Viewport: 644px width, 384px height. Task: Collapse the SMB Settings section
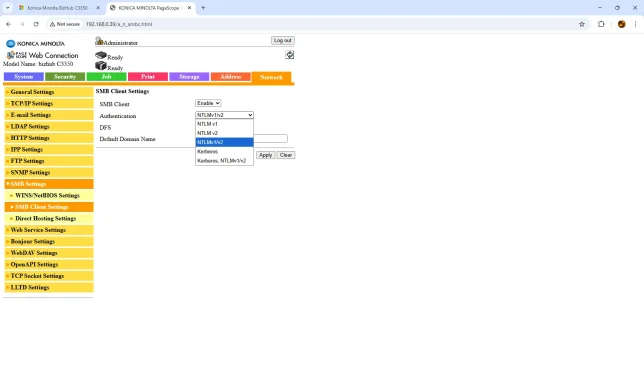coord(49,184)
